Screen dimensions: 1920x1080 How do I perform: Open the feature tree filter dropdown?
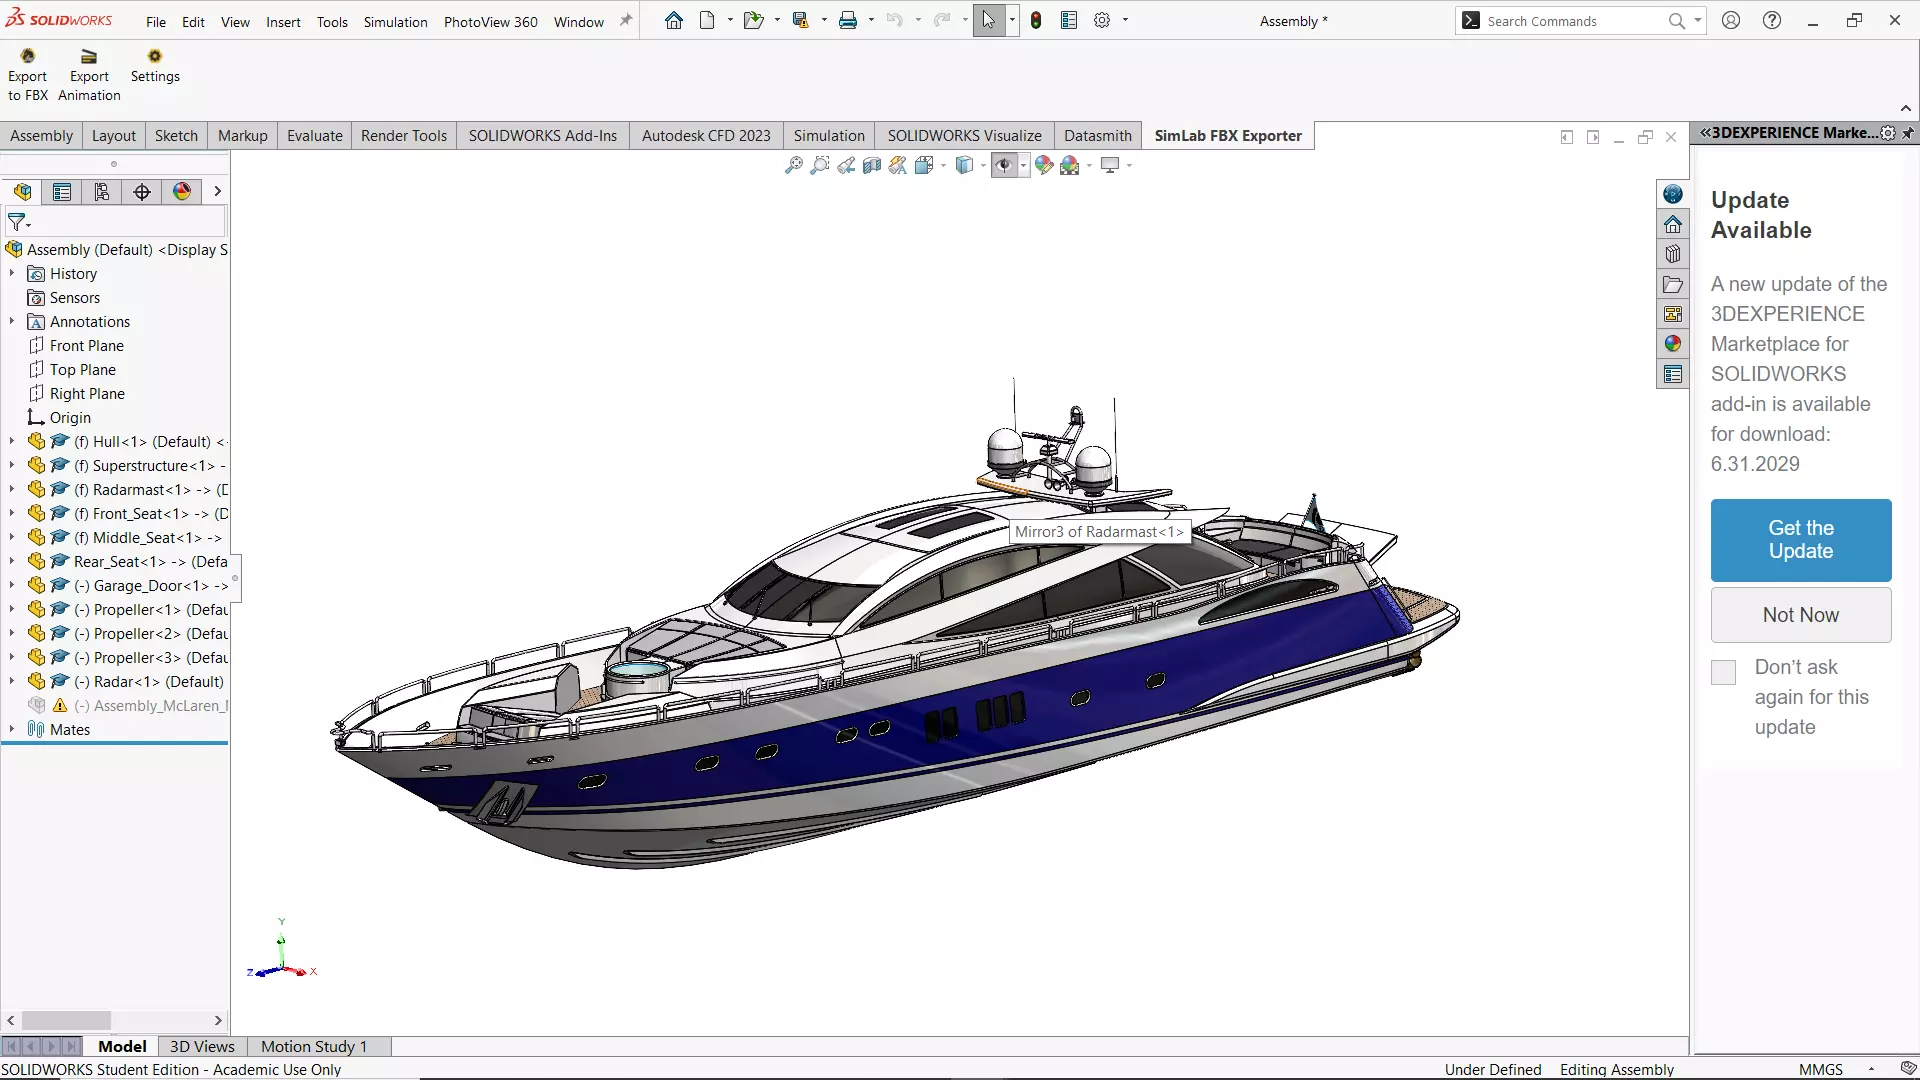(19, 222)
